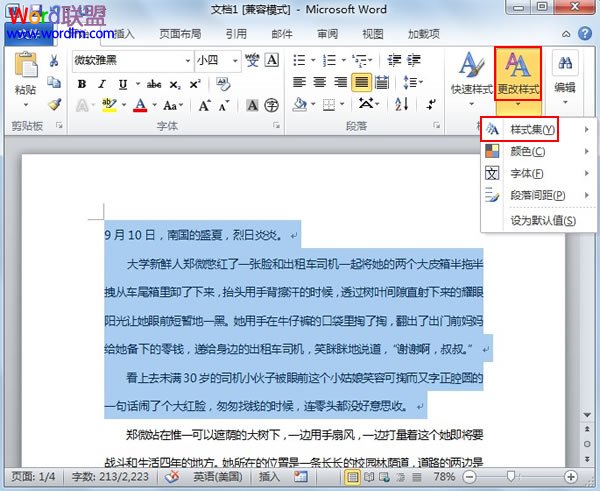Click the Bullets list icon

tap(299, 60)
